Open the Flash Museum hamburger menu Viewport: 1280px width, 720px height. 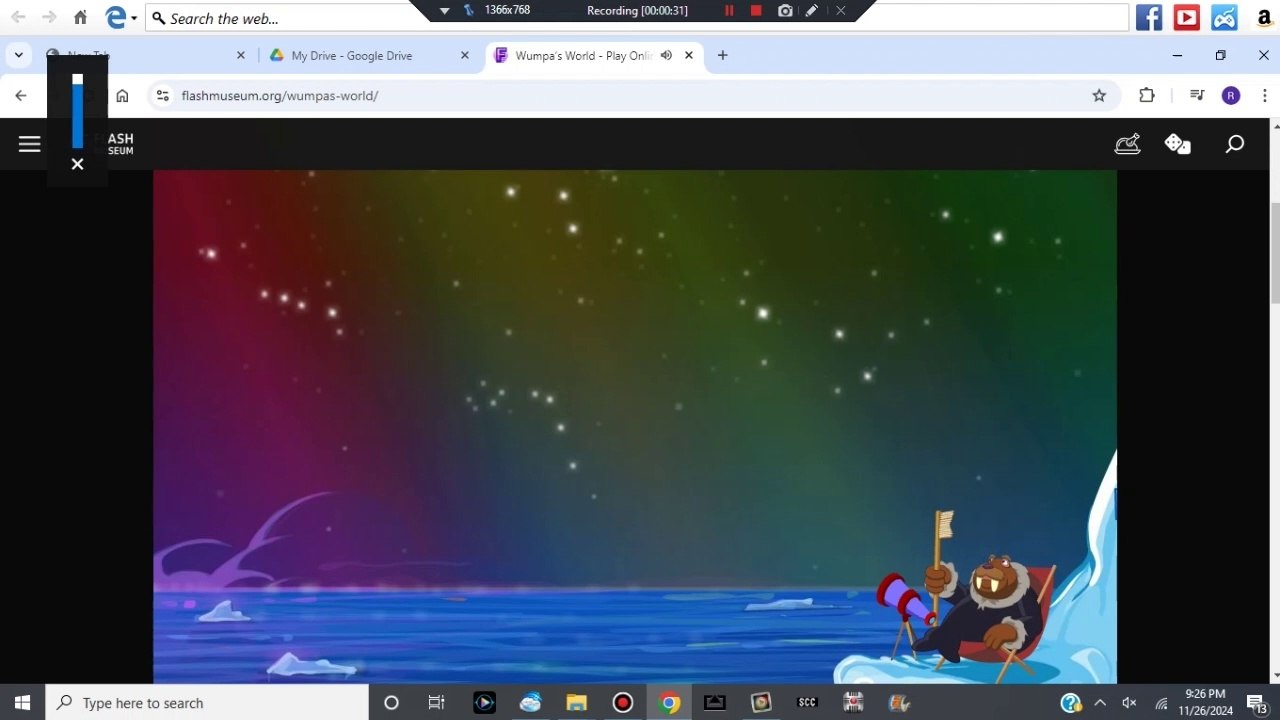click(x=29, y=144)
